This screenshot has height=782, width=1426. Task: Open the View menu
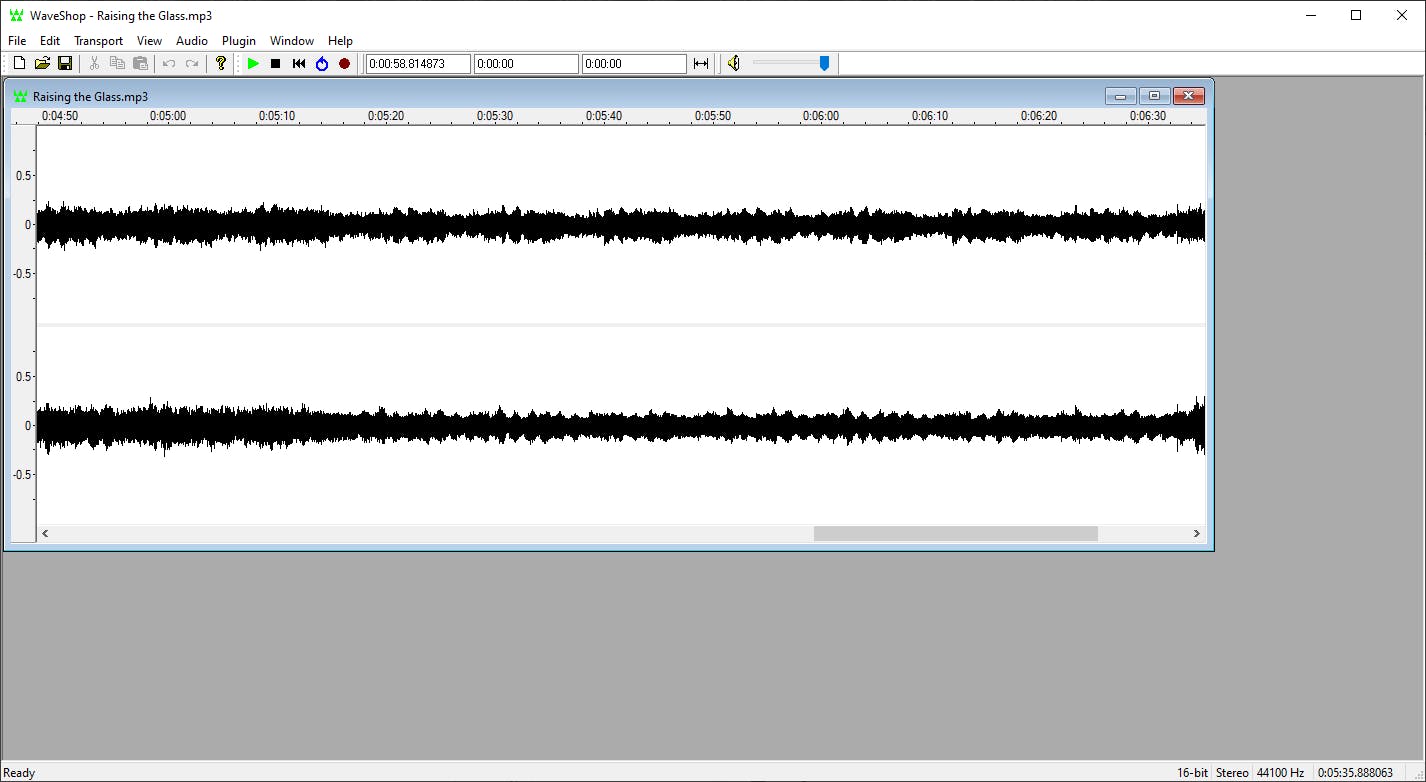tap(149, 41)
